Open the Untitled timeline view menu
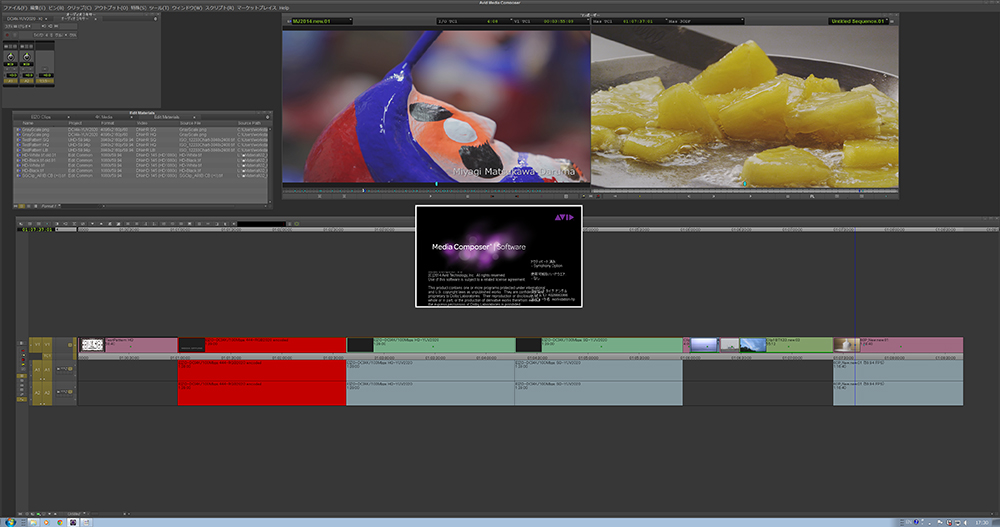 click(77, 514)
